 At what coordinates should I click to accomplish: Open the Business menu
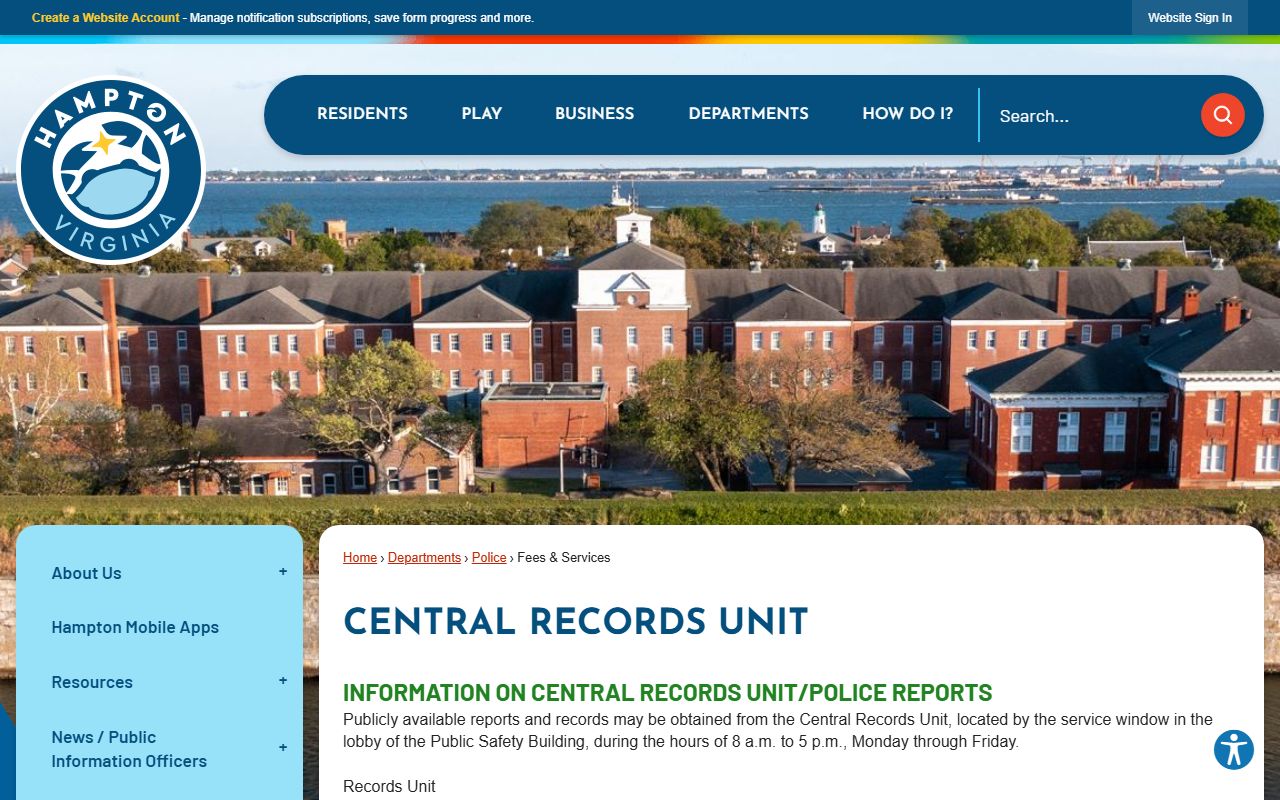(x=594, y=114)
